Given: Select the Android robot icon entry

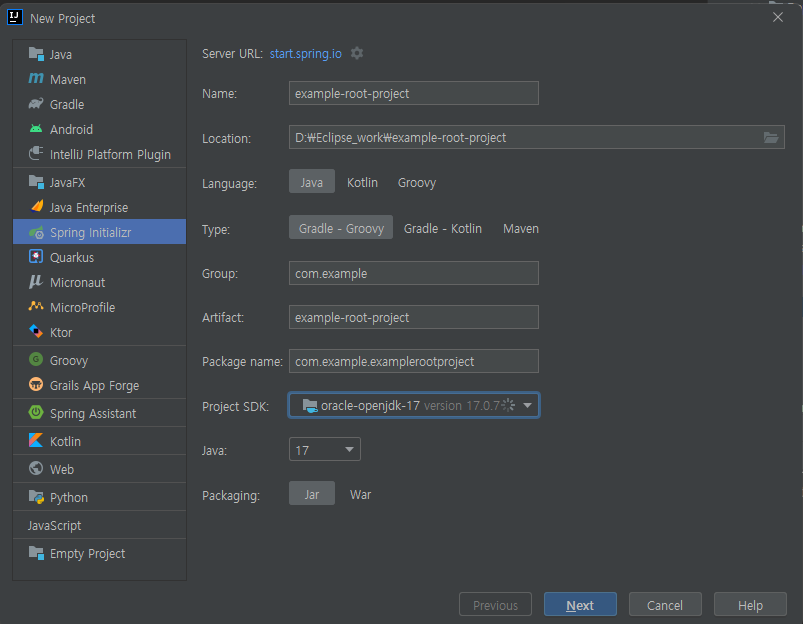Looking at the screenshot, I should point(36,129).
